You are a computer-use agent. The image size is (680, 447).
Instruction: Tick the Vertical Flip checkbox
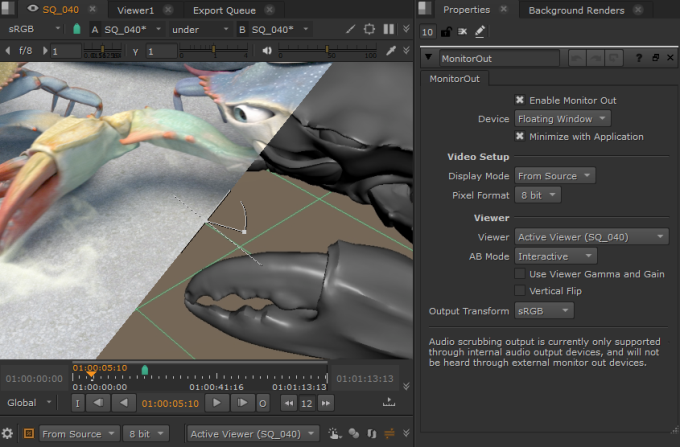[520, 290]
